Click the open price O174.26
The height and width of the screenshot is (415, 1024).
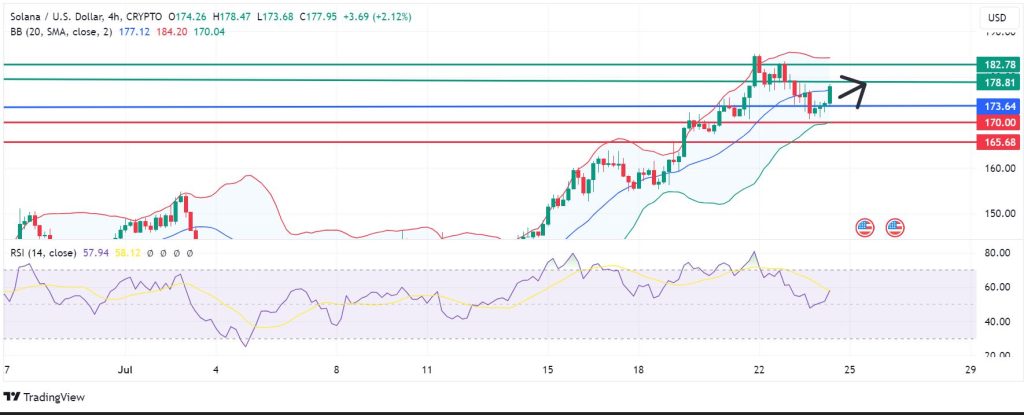tap(185, 17)
